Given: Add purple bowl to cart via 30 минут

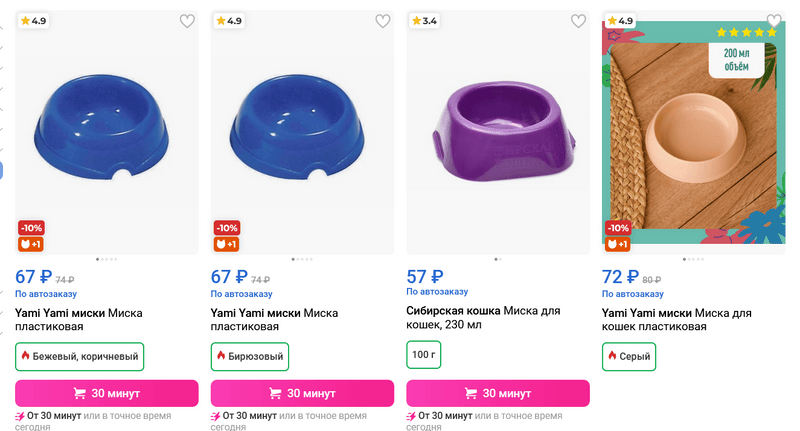Looking at the screenshot, I should (x=498, y=393).
